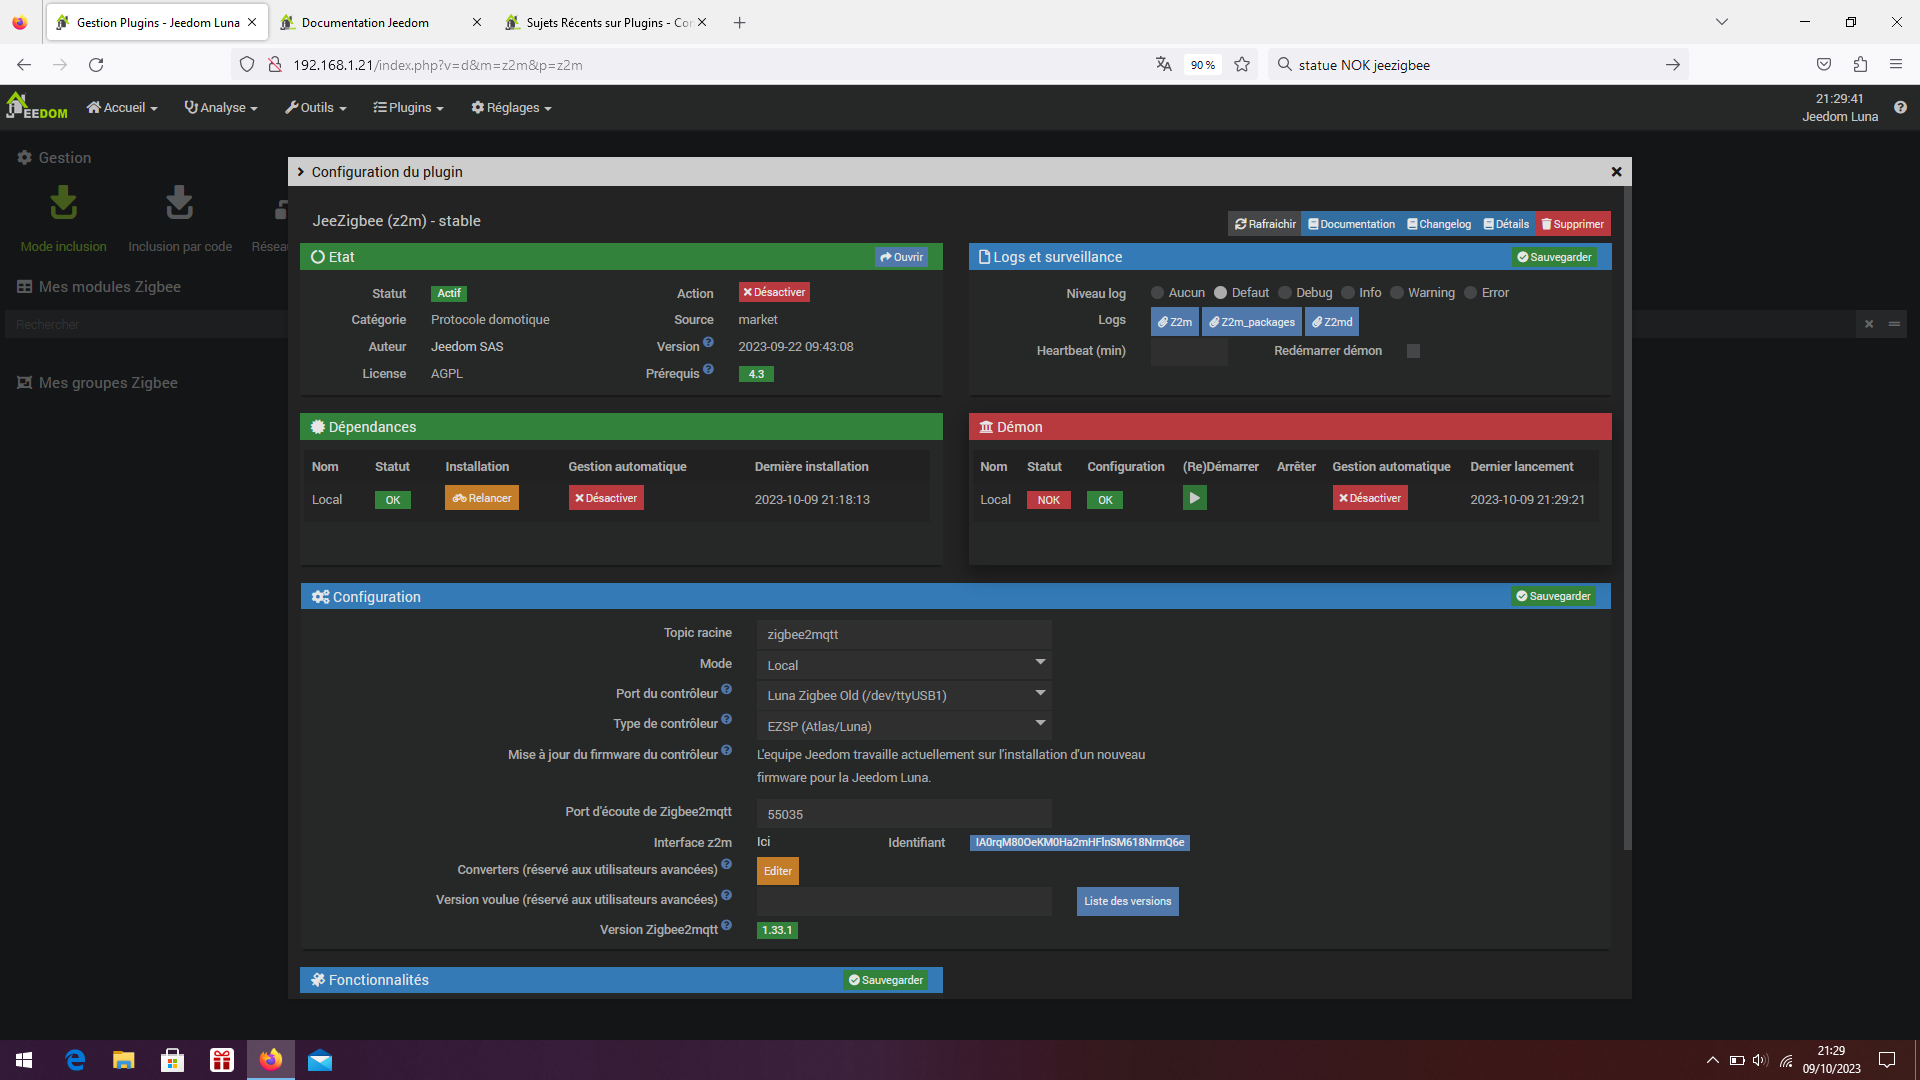The height and width of the screenshot is (1080, 1920).
Task: Save Logs et surveillance settings
Action: pos(1554,257)
